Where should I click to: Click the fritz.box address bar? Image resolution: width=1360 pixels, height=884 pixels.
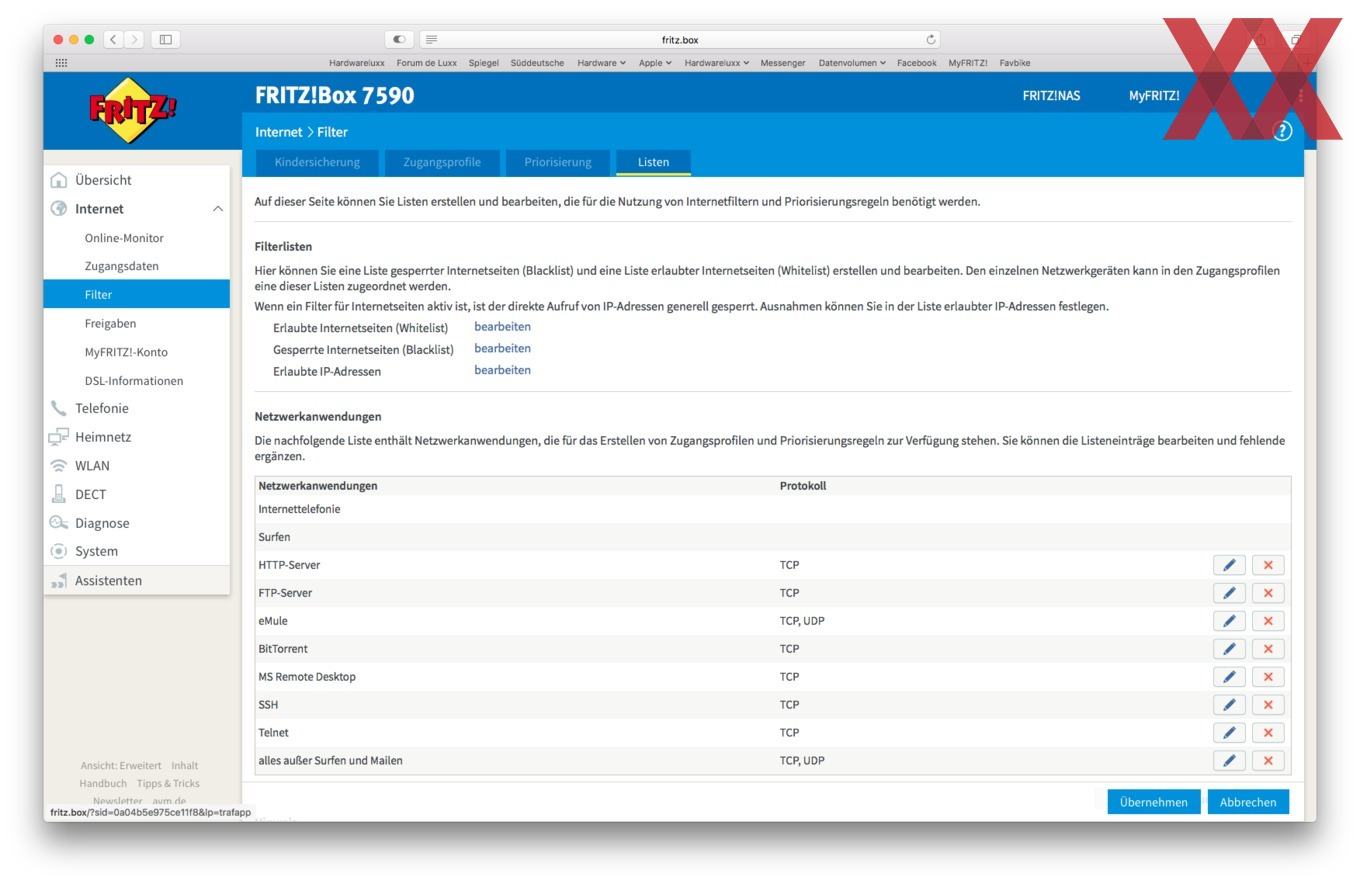(x=680, y=40)
